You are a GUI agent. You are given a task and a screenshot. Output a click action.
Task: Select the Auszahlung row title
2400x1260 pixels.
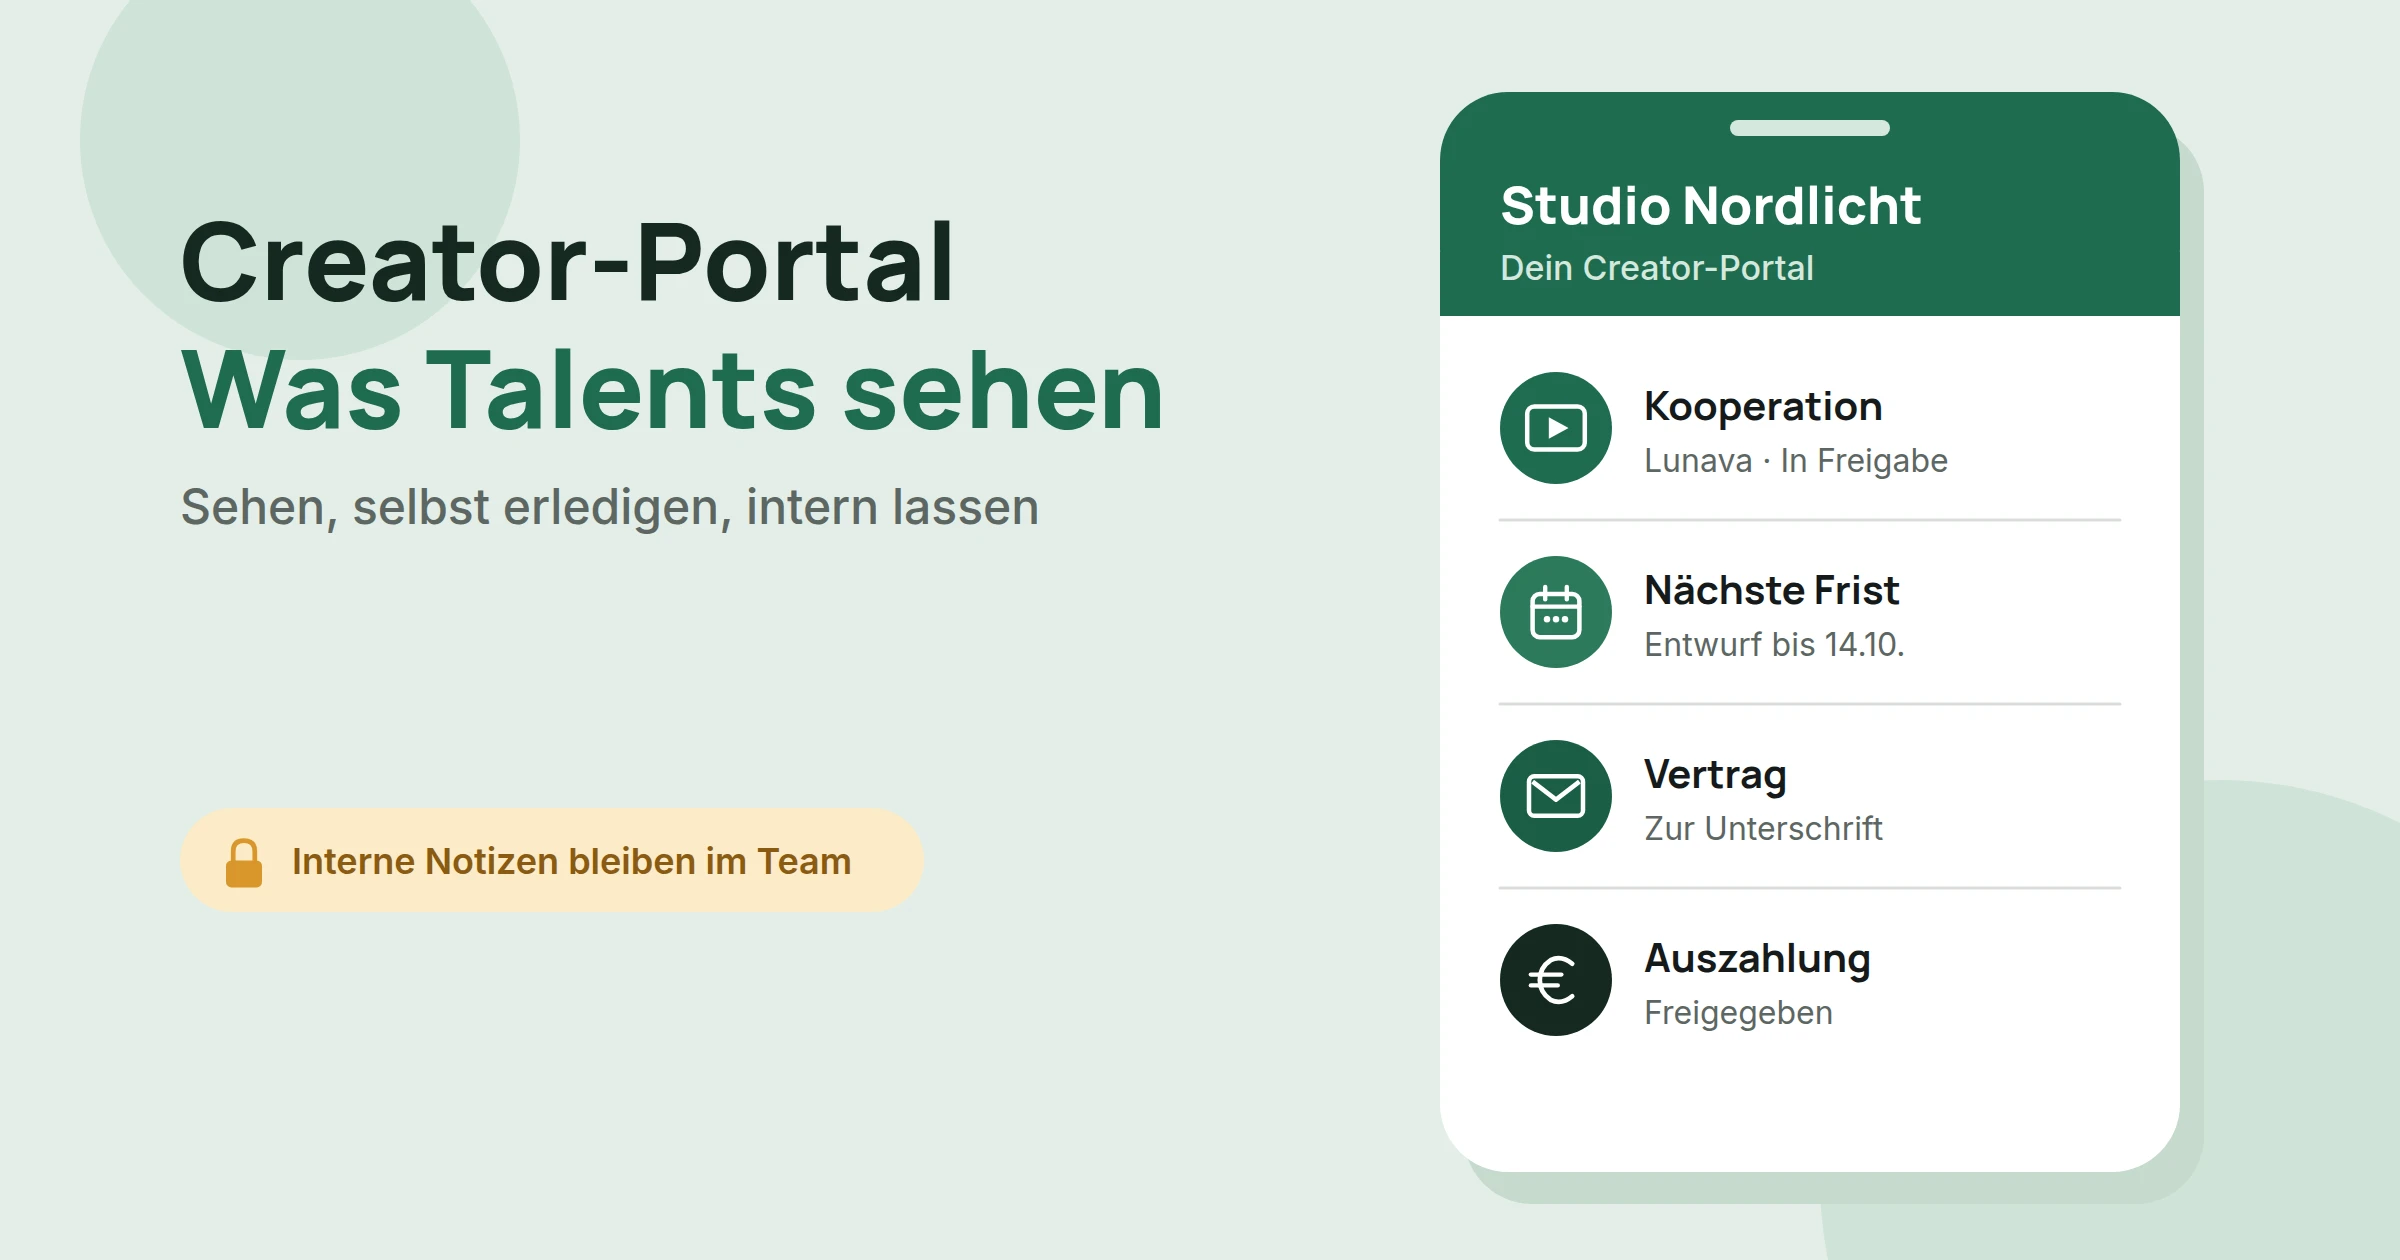(1758, 959)
